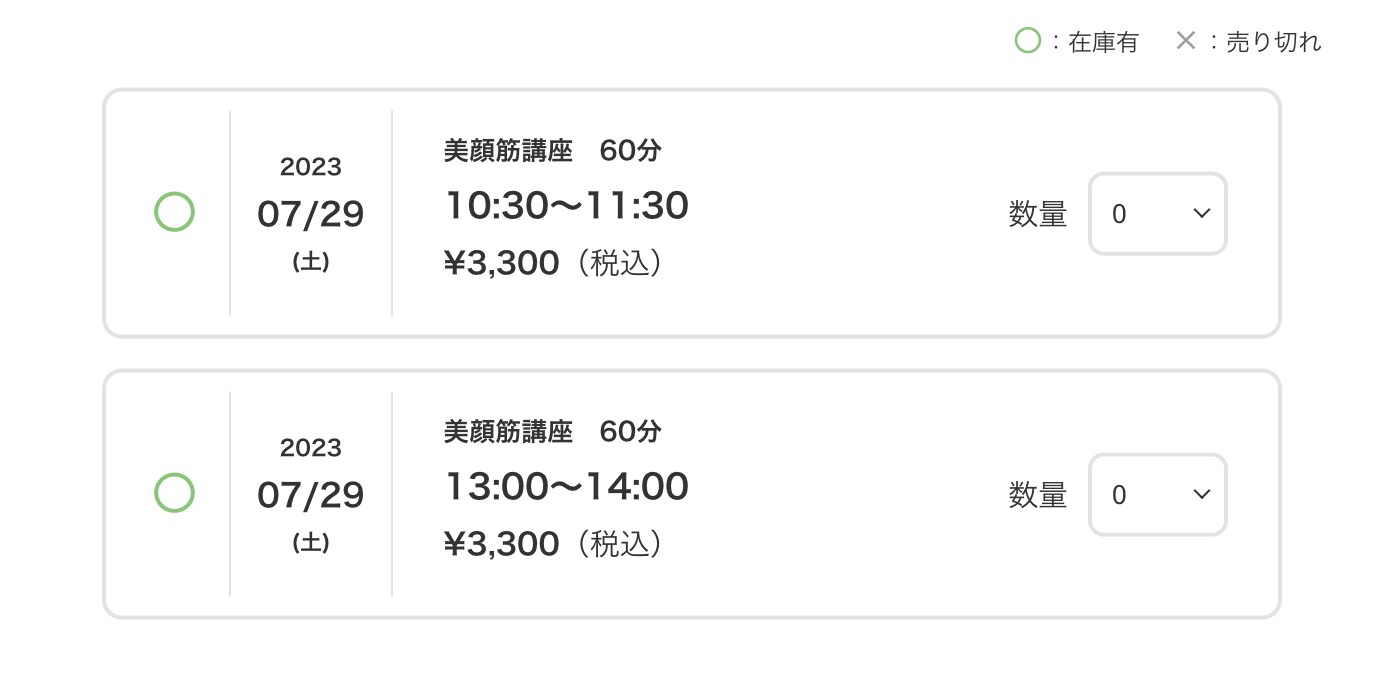This screenshot has width=1384, height=682.
Task: Click the (土) weekday in the 13:00 session card
Action: pyautogui.click(x=311, y=543)
